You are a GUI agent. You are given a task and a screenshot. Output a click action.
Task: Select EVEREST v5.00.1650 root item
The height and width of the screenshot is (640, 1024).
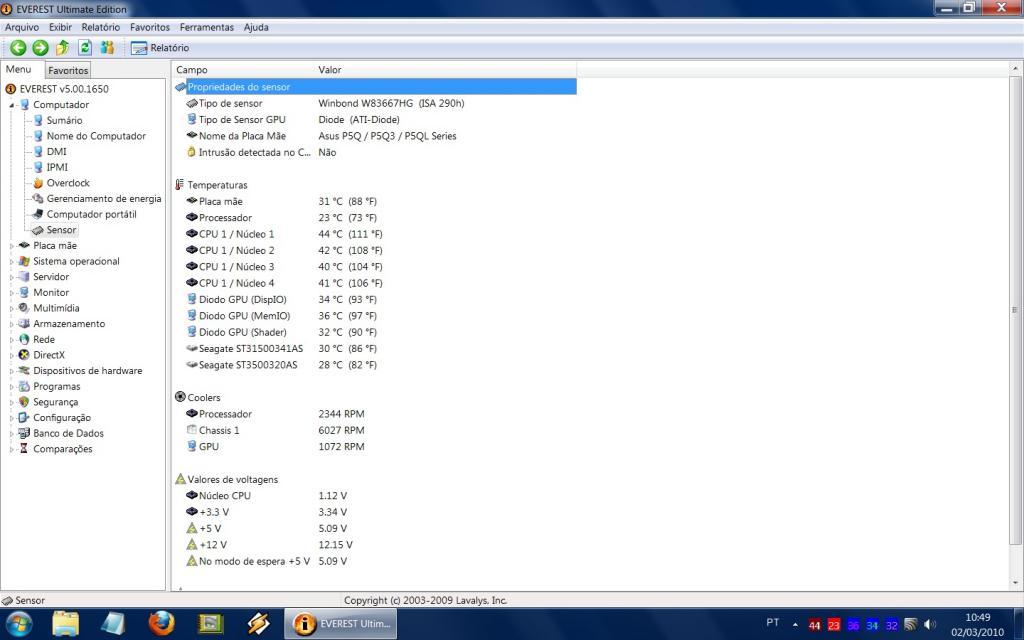57,89
